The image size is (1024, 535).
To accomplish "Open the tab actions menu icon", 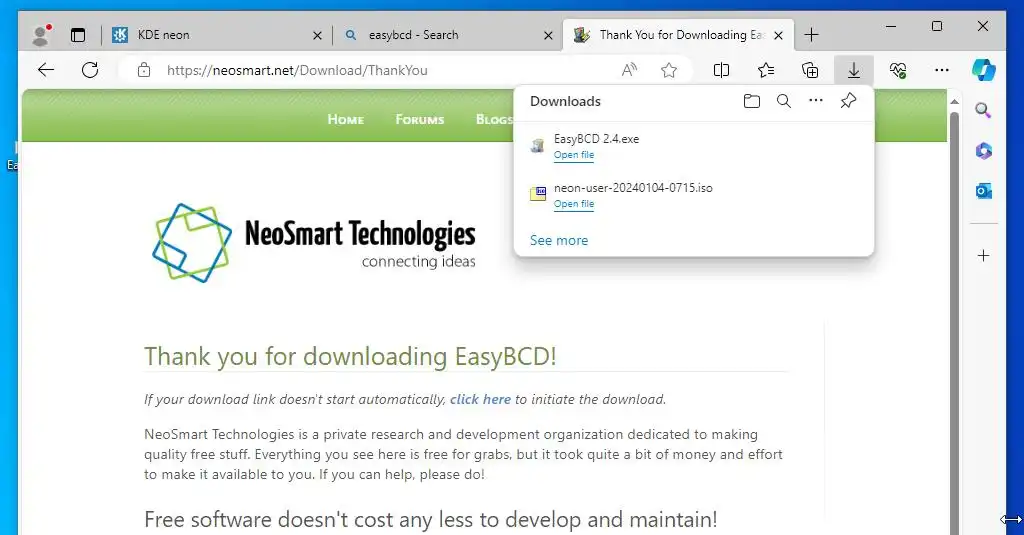I will (78, 35).
